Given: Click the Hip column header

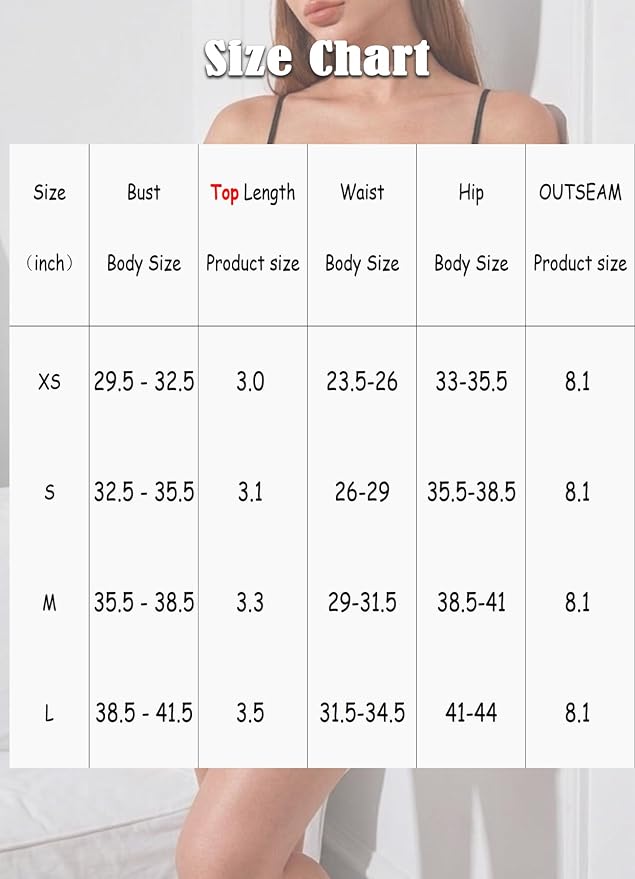Looking at the screenshot, I should [471, 193].
